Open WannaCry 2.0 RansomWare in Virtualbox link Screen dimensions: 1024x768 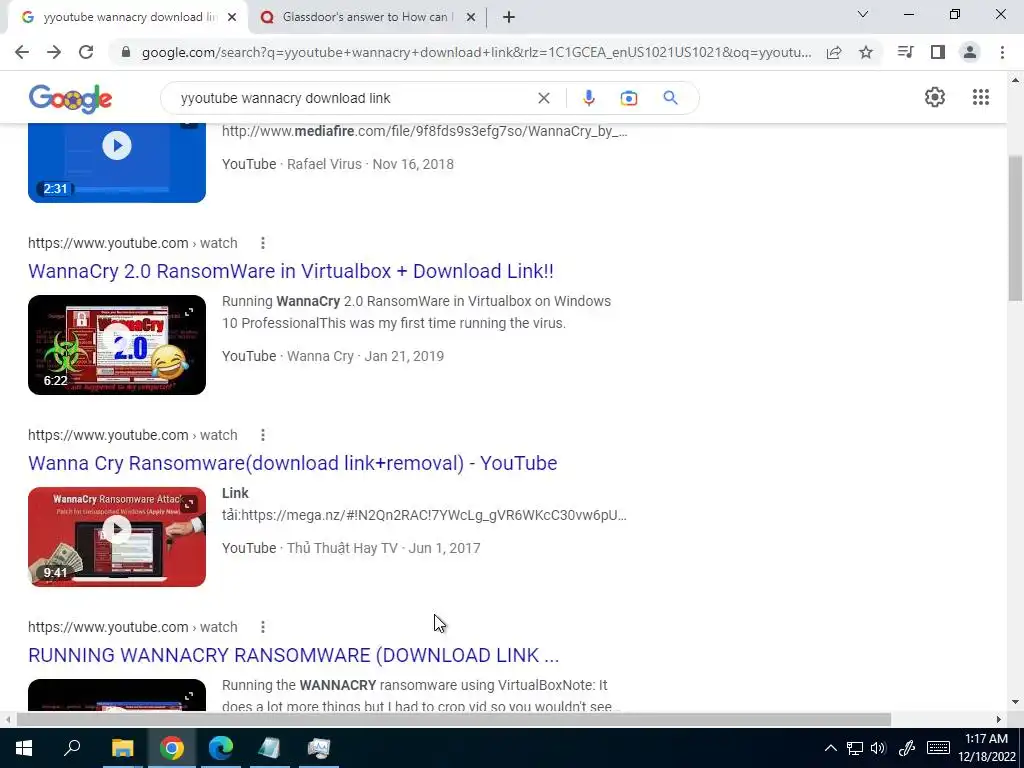coord(291,271)
